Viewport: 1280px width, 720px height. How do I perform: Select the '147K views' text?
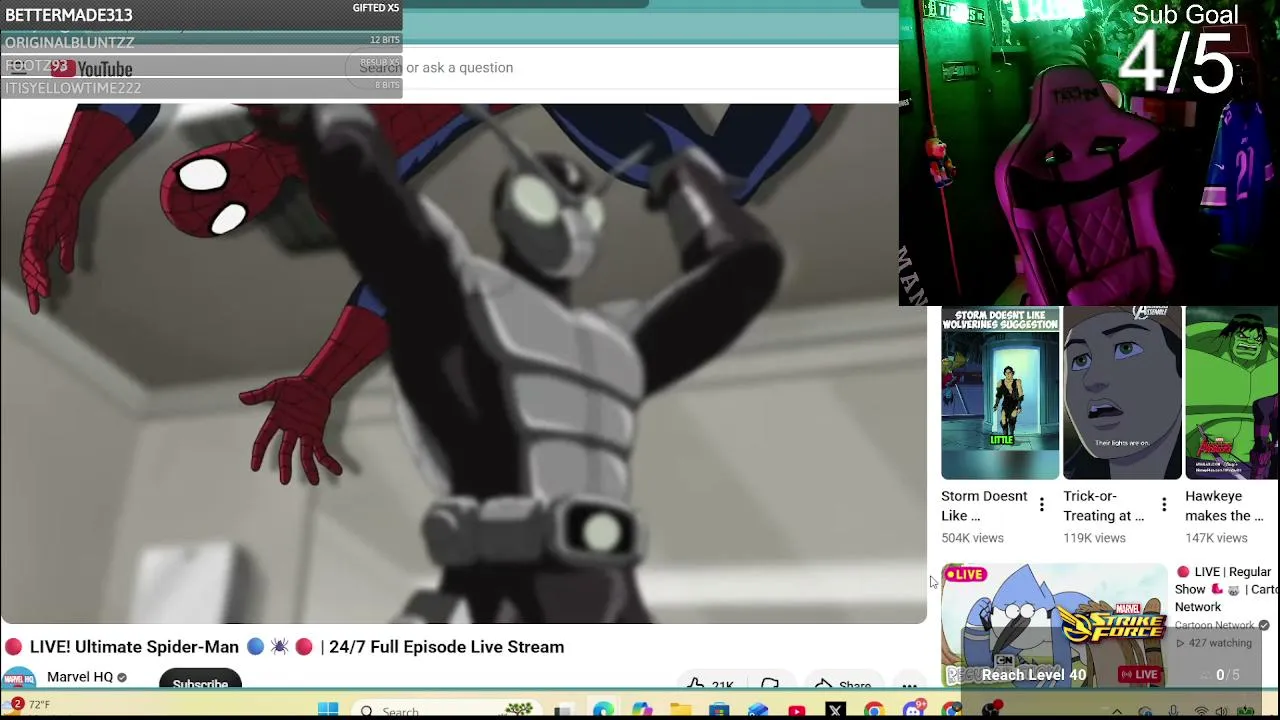point(1216,538)
